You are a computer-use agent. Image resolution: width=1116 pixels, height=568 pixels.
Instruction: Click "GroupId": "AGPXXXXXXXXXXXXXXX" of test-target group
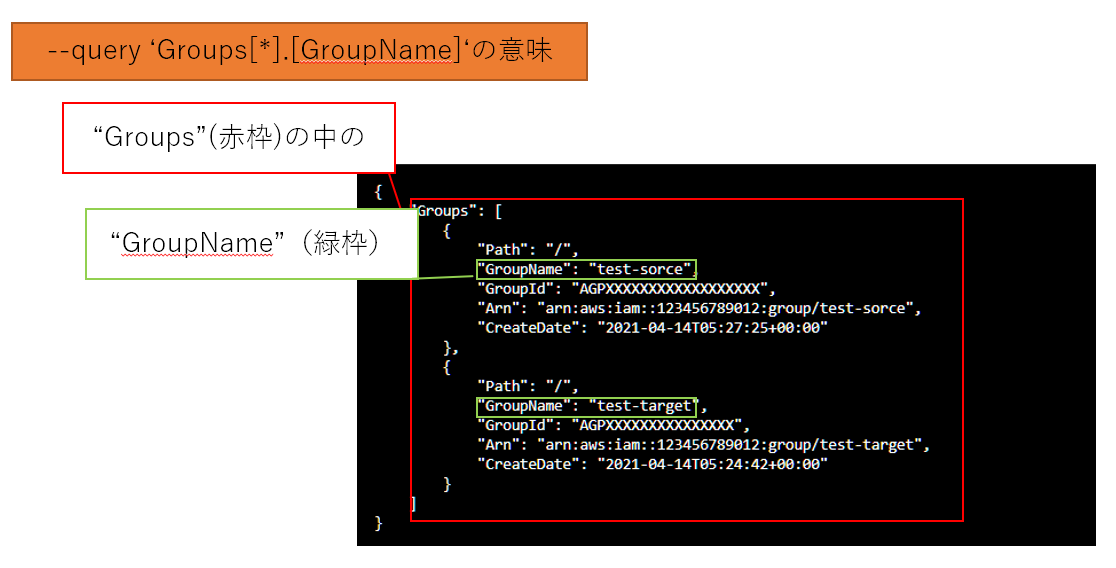[x=614, y=426]
